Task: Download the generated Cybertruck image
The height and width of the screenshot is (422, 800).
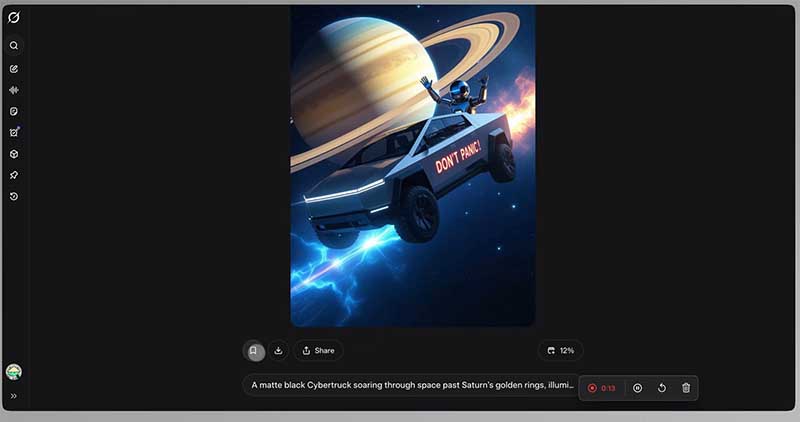Action: (278, 351)
